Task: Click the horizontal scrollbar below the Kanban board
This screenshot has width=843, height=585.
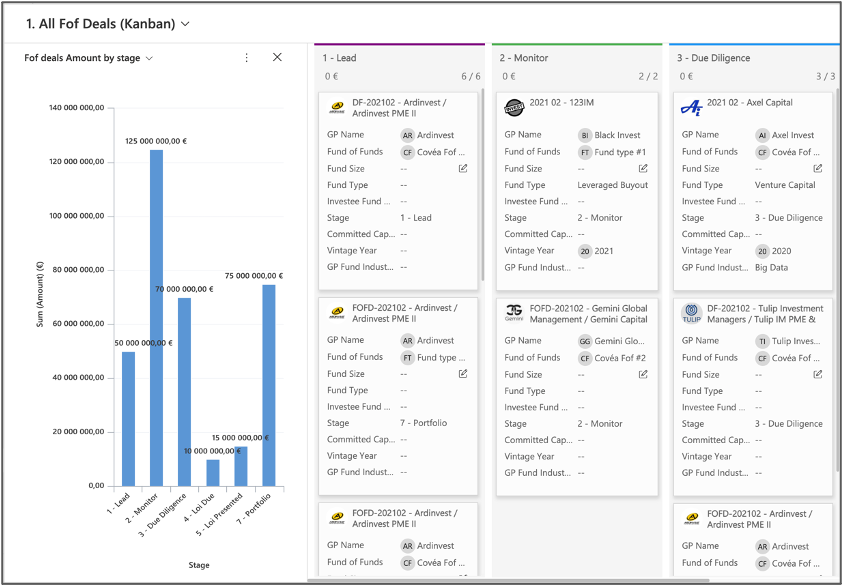Action: click(x=508, y=580)
